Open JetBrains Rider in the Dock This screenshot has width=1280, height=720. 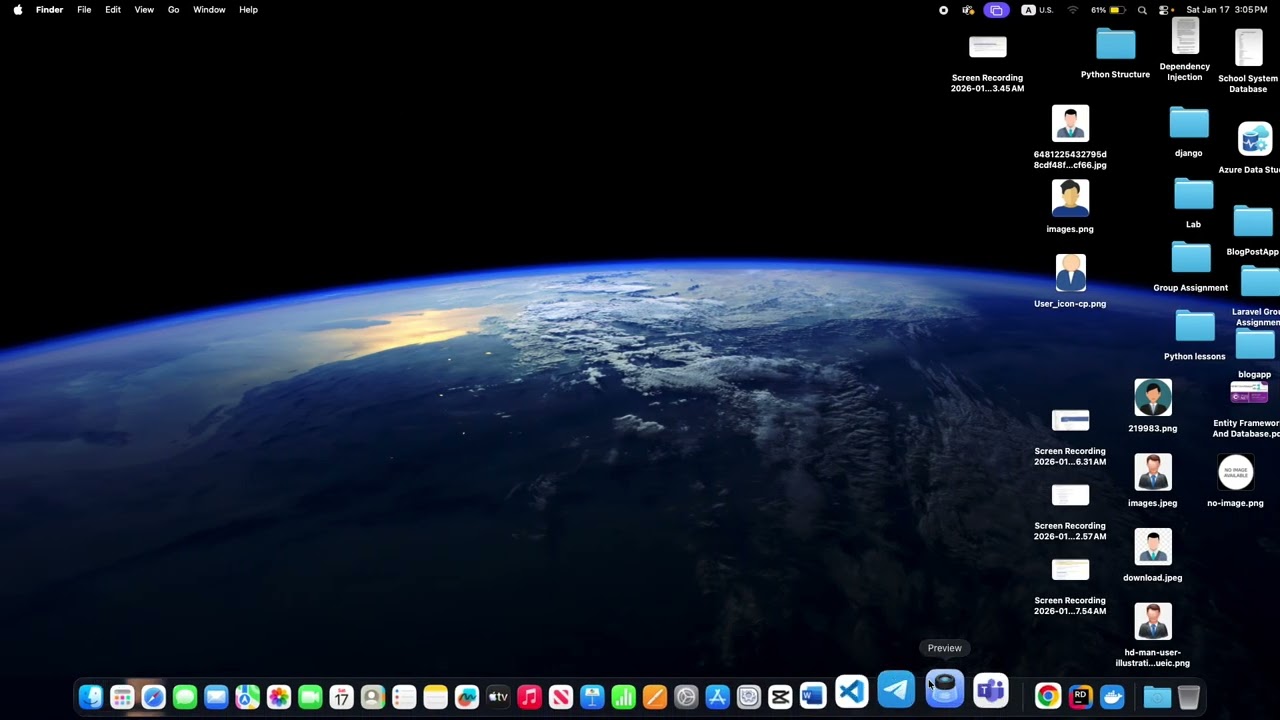(1080, 697)
